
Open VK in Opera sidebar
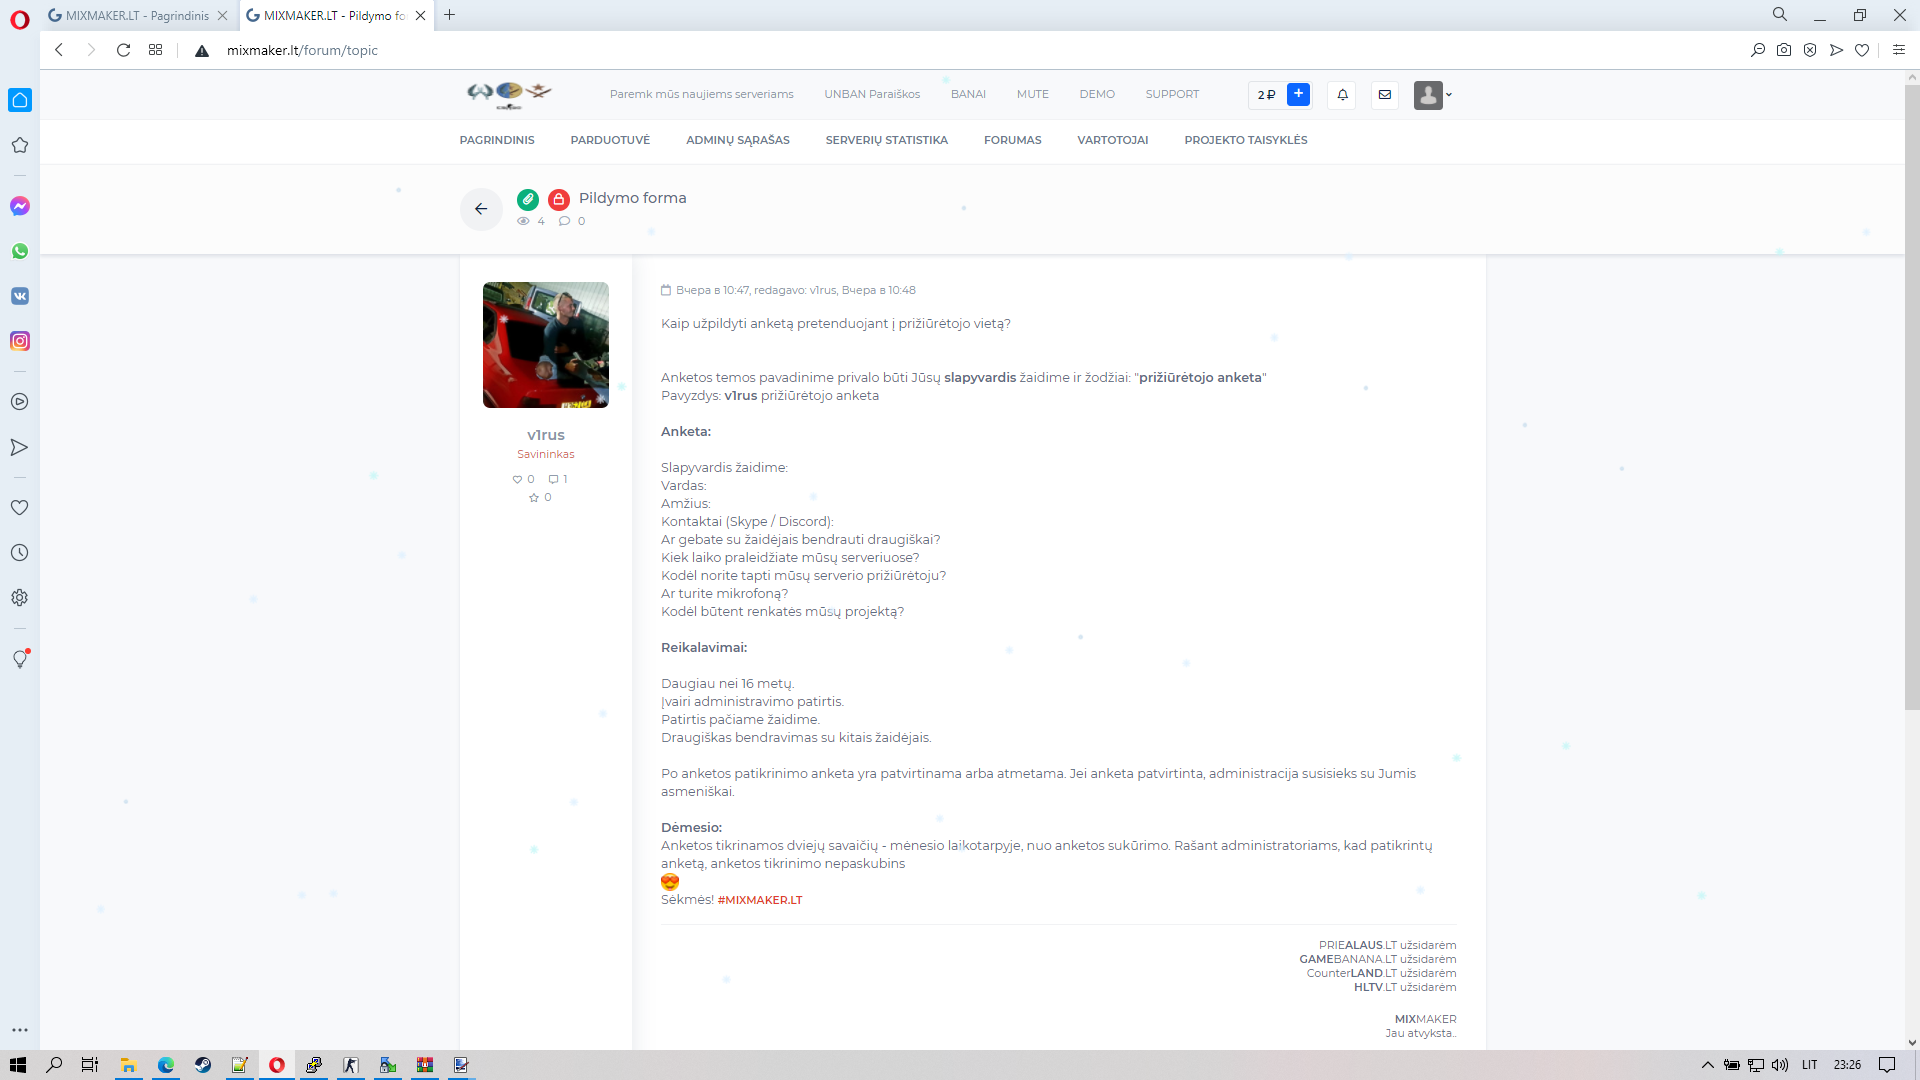tap(20, 296)
